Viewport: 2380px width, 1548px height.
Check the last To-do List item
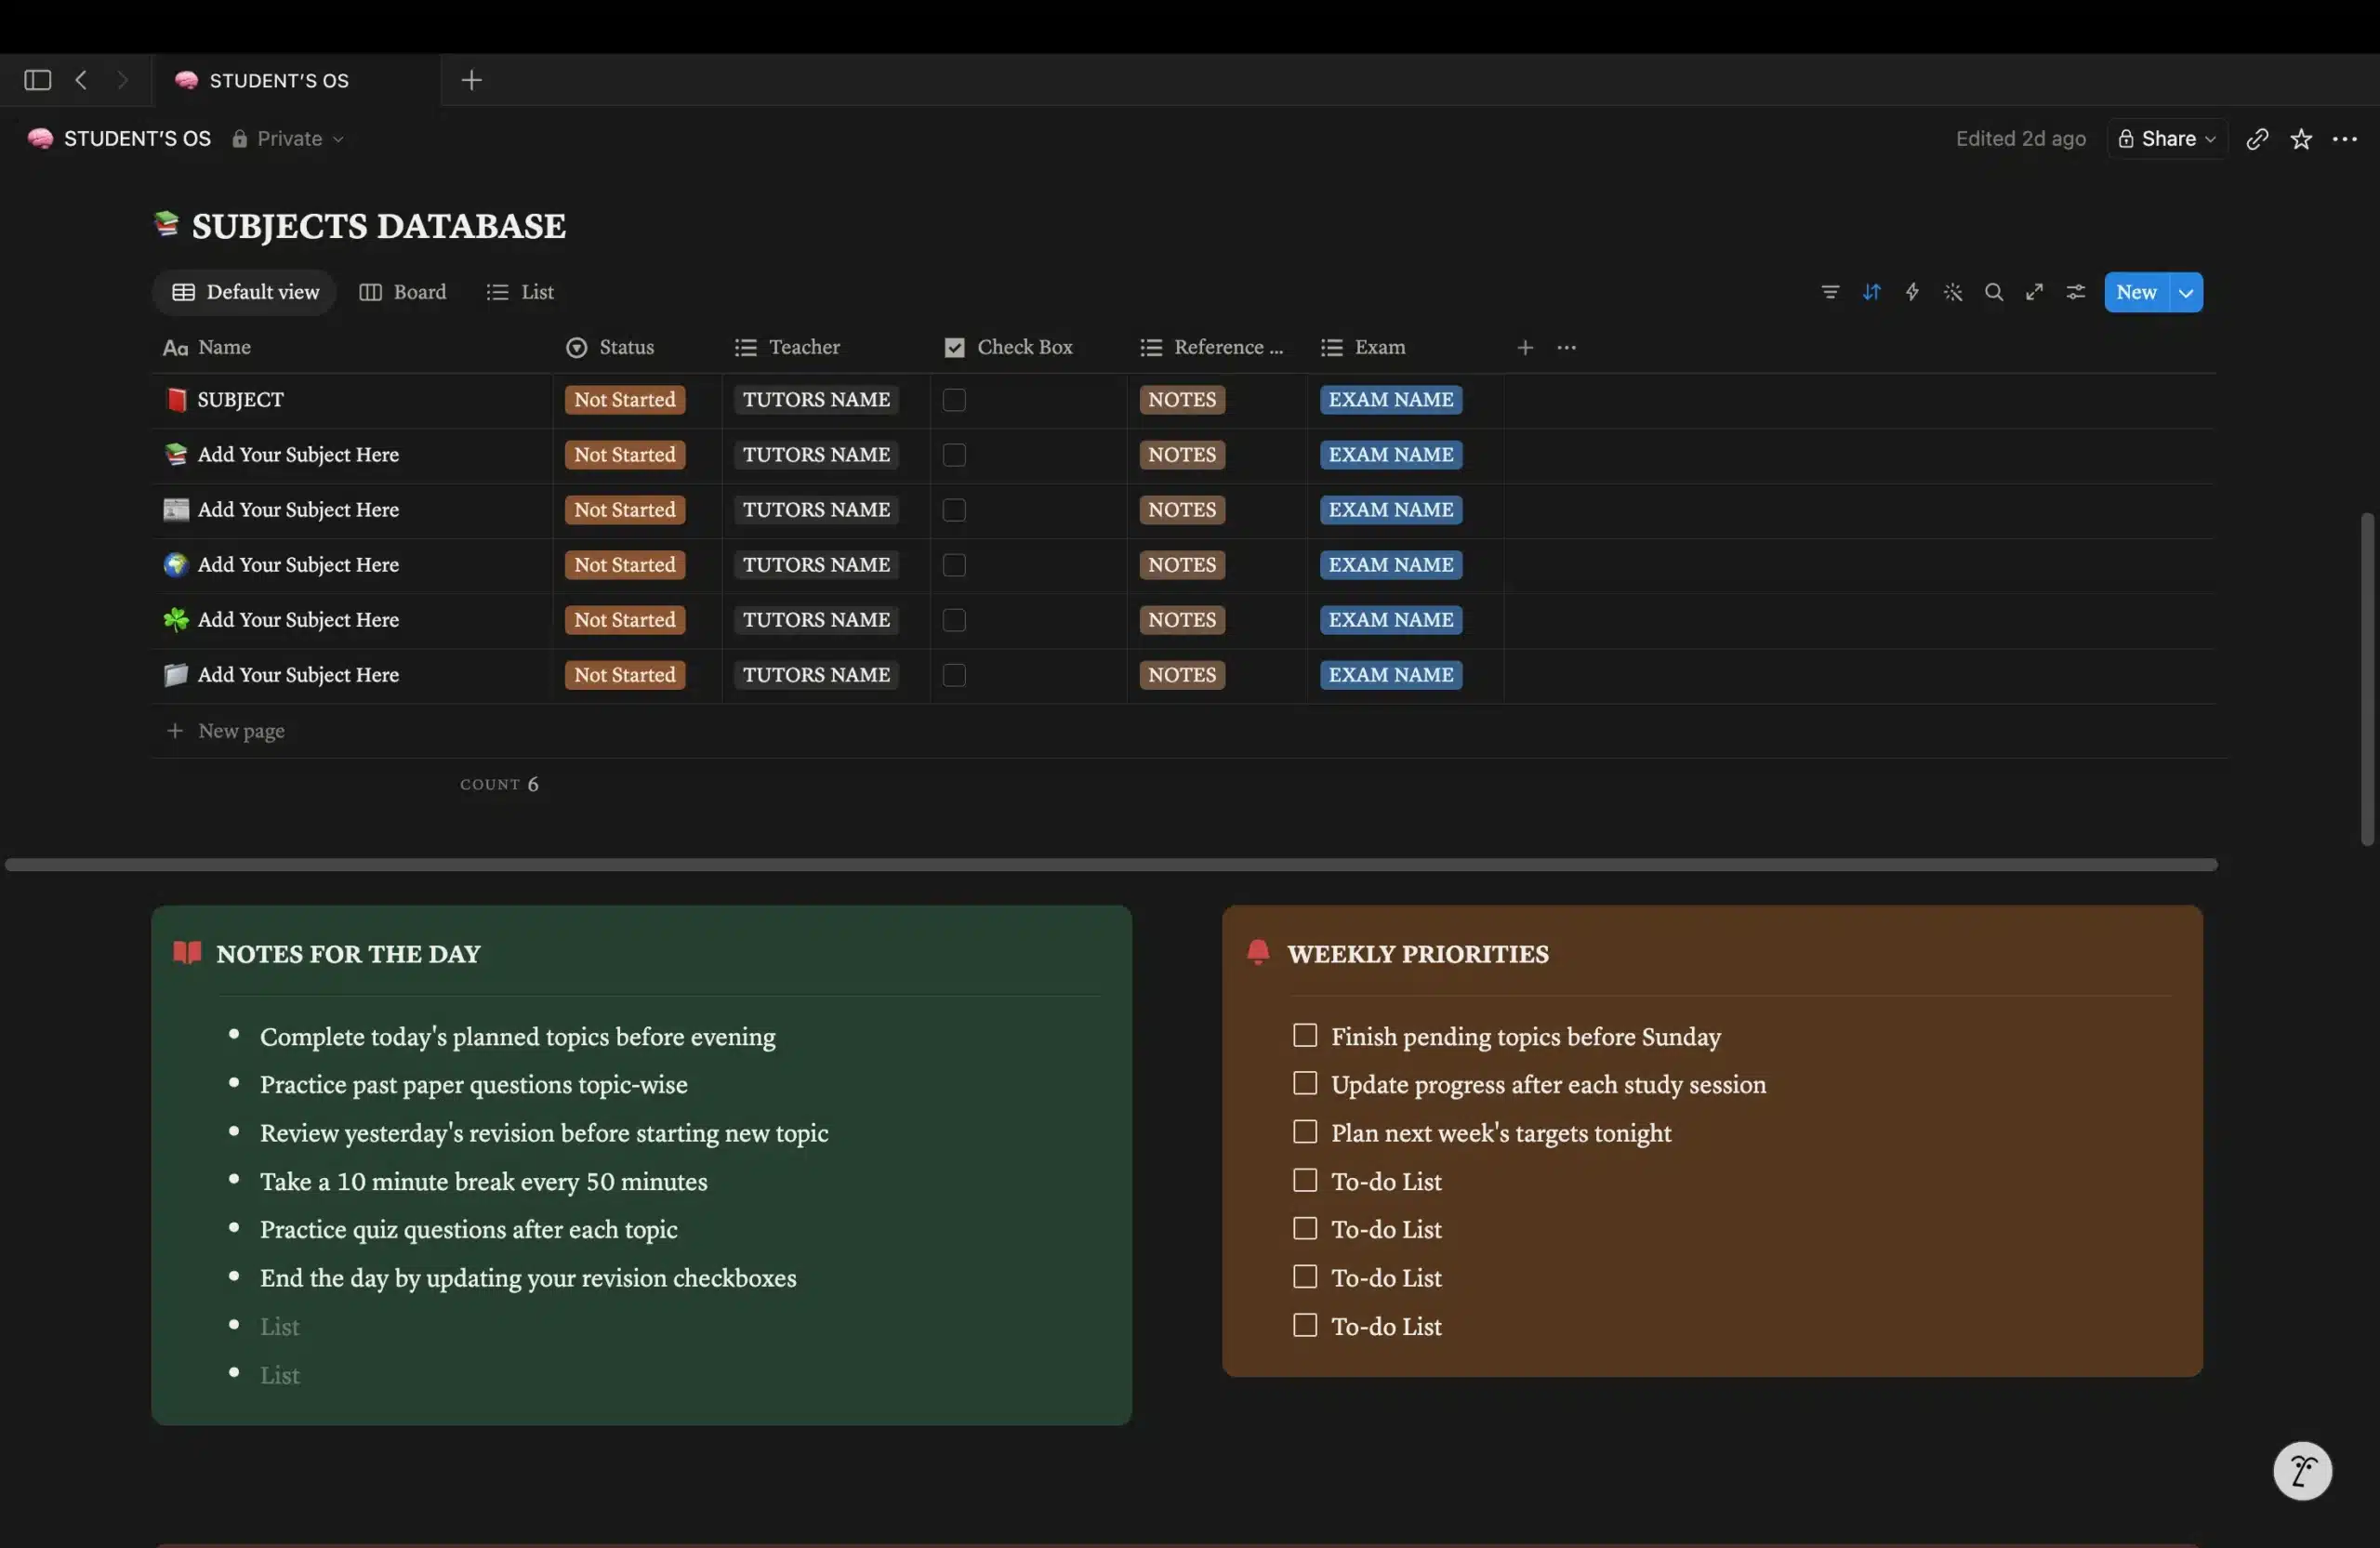click(1304, 1325)
